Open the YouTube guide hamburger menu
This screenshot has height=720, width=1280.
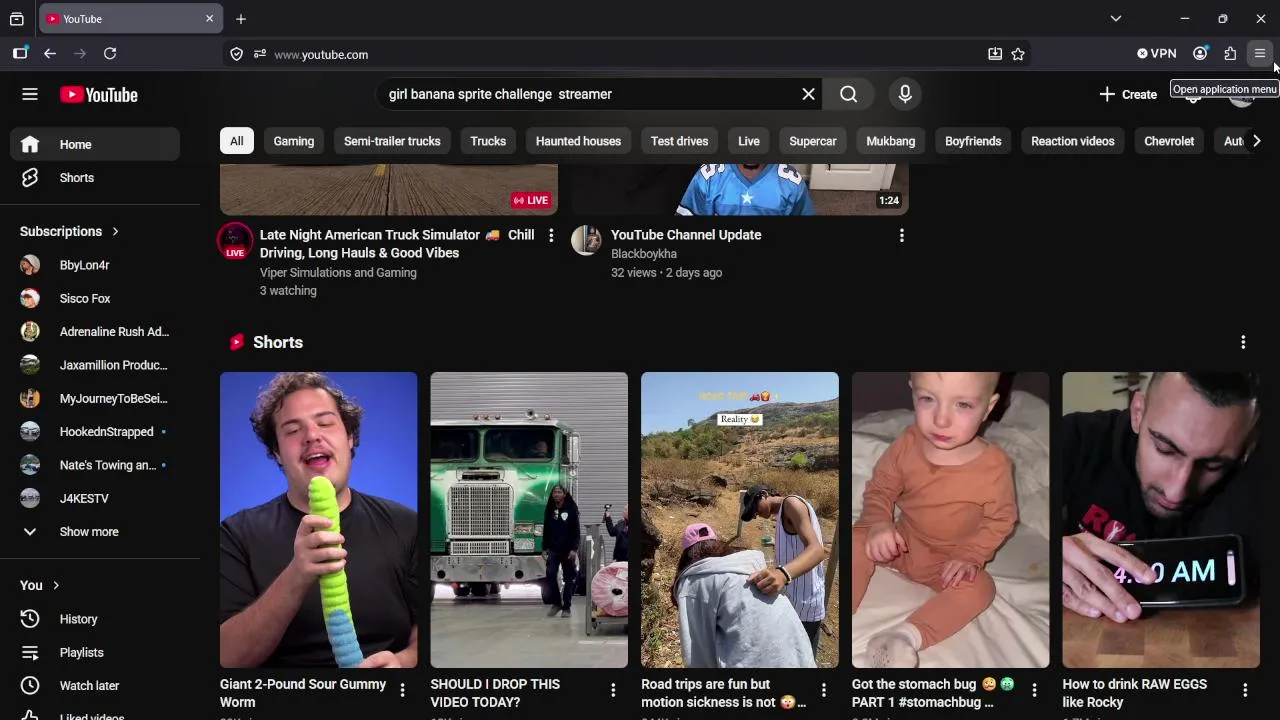point(30,94)
